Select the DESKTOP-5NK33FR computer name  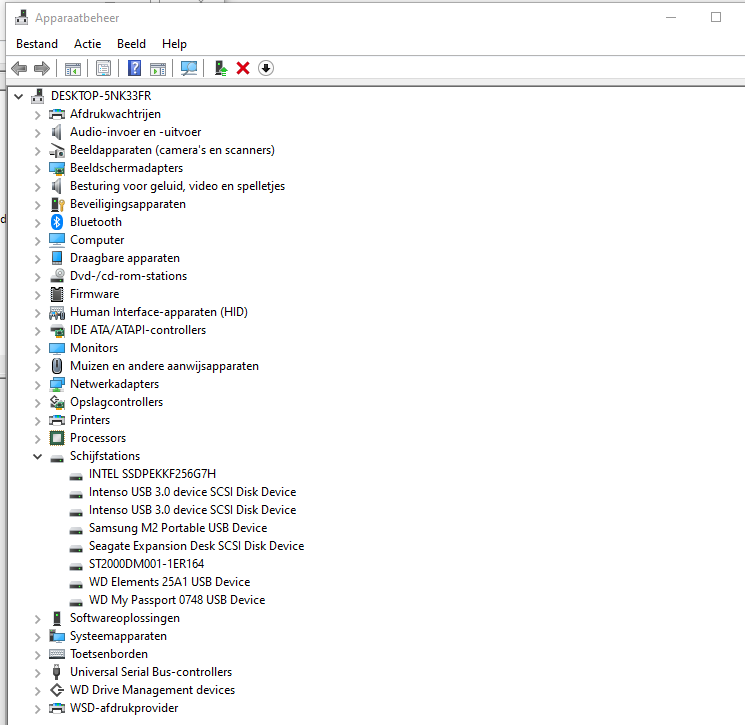[x=101, y=96]
